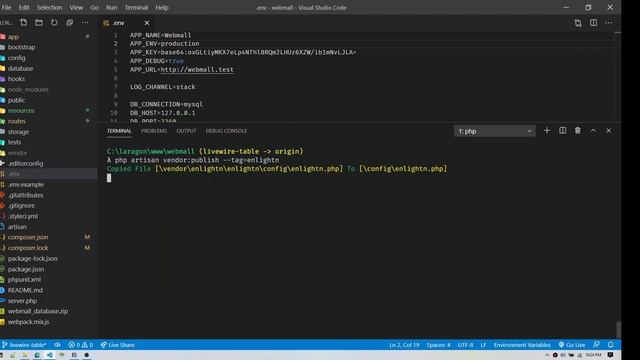
Task: Refresh the explorer file tree
Action: (54, 22)
